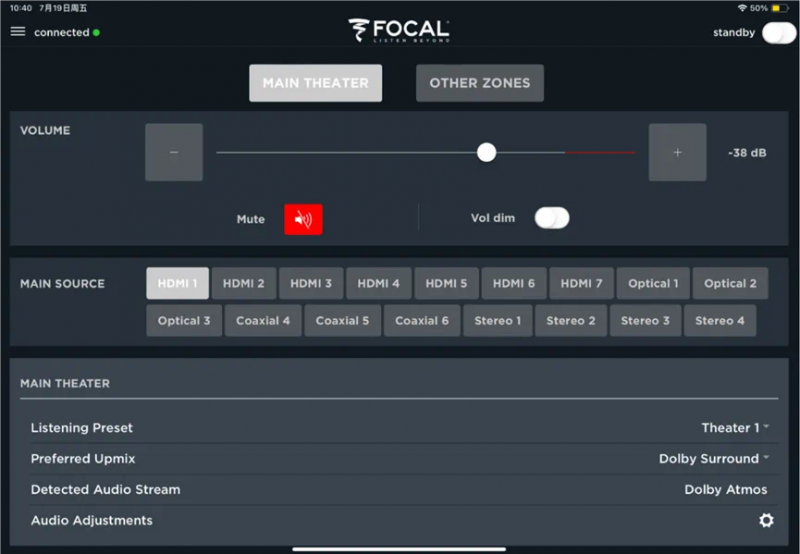Toggle the standby switch
This screenshot has width=800, height=554.
click(779, 33)
